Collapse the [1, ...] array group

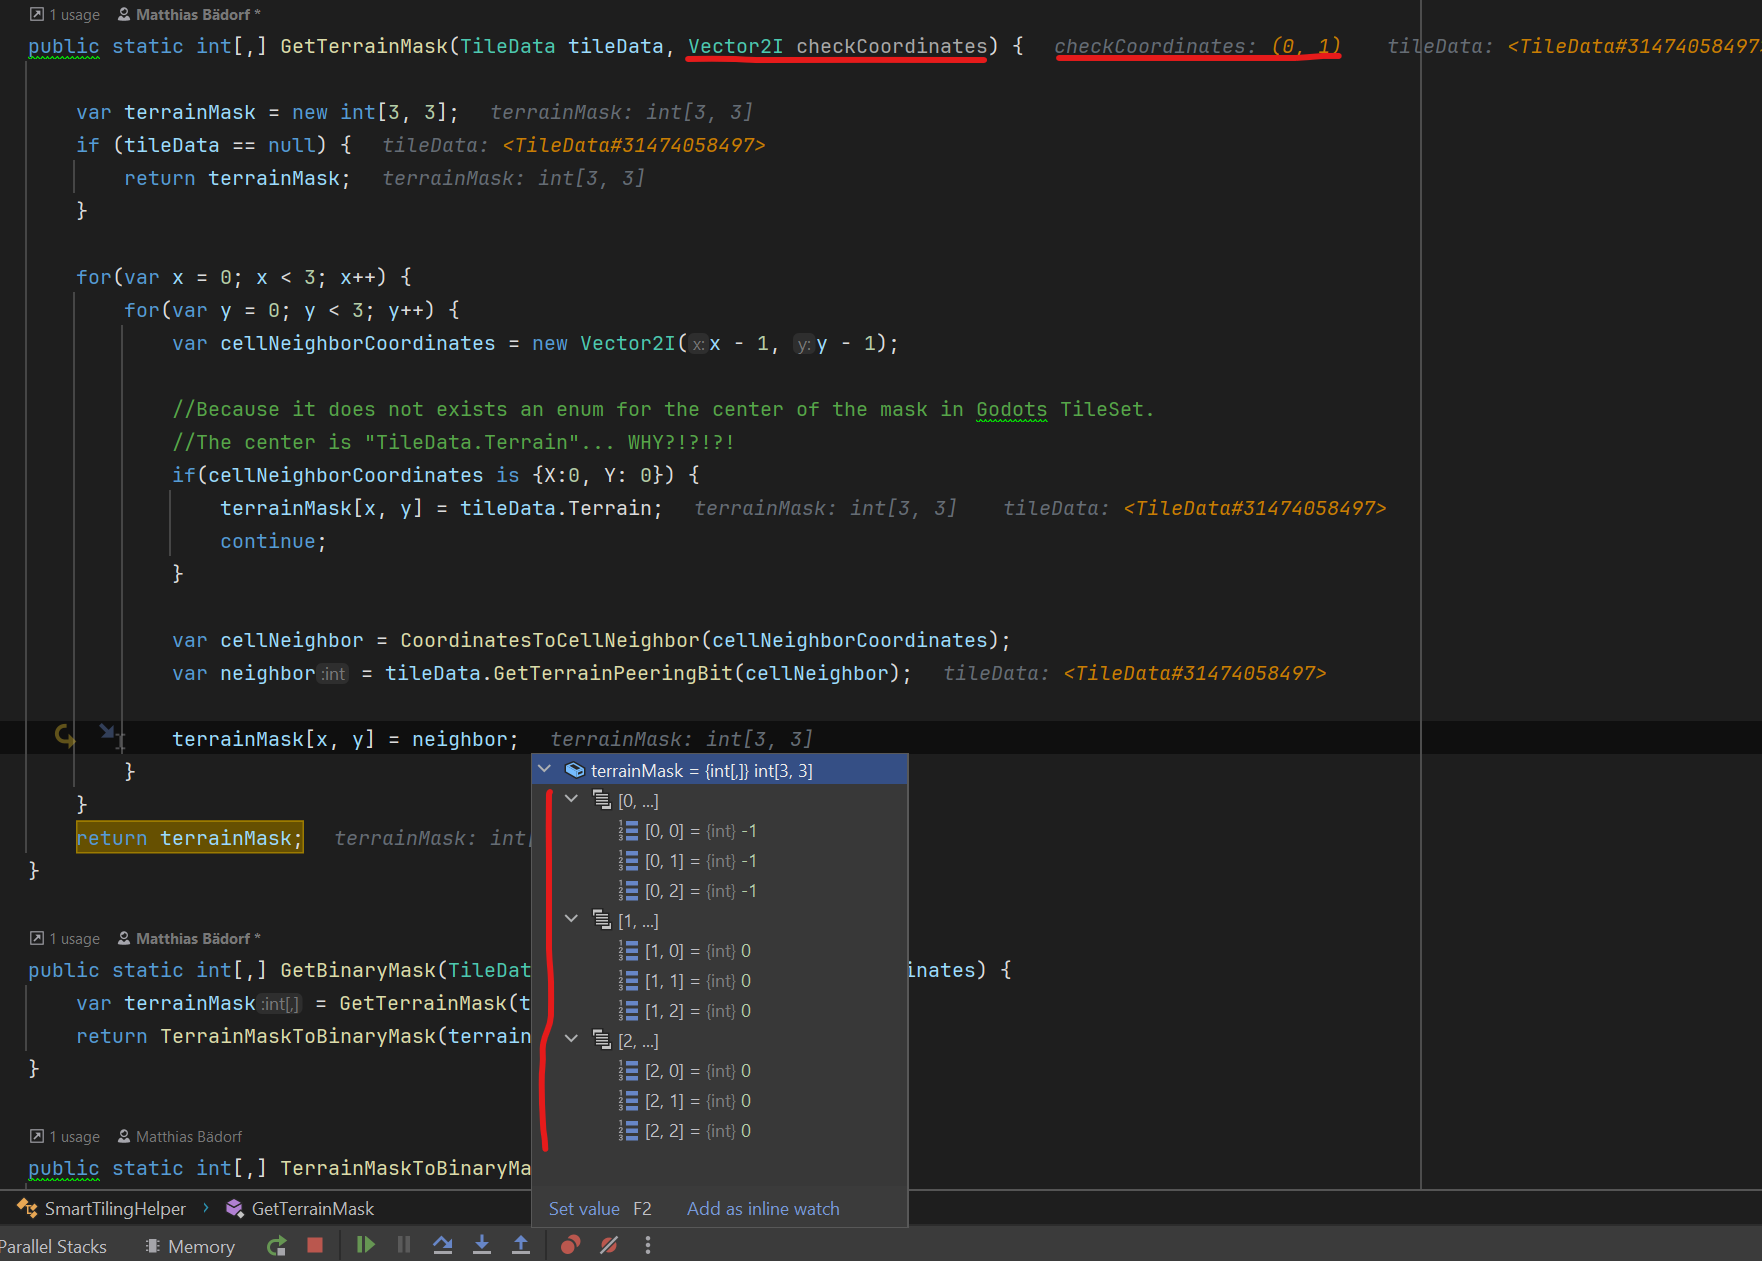point(572,920)
